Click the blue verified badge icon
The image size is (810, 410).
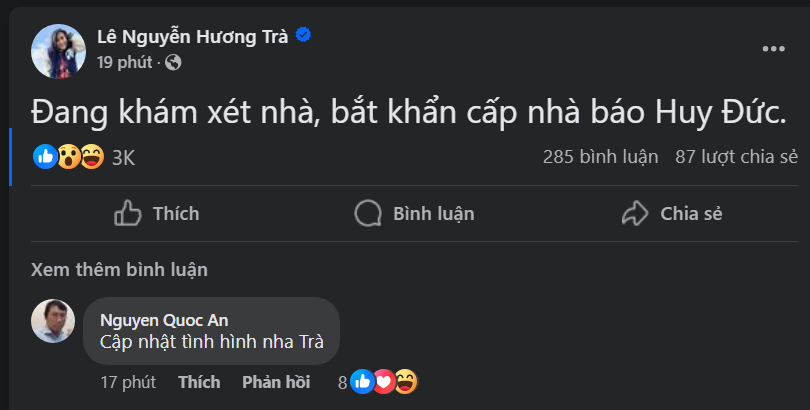(303, 36)
